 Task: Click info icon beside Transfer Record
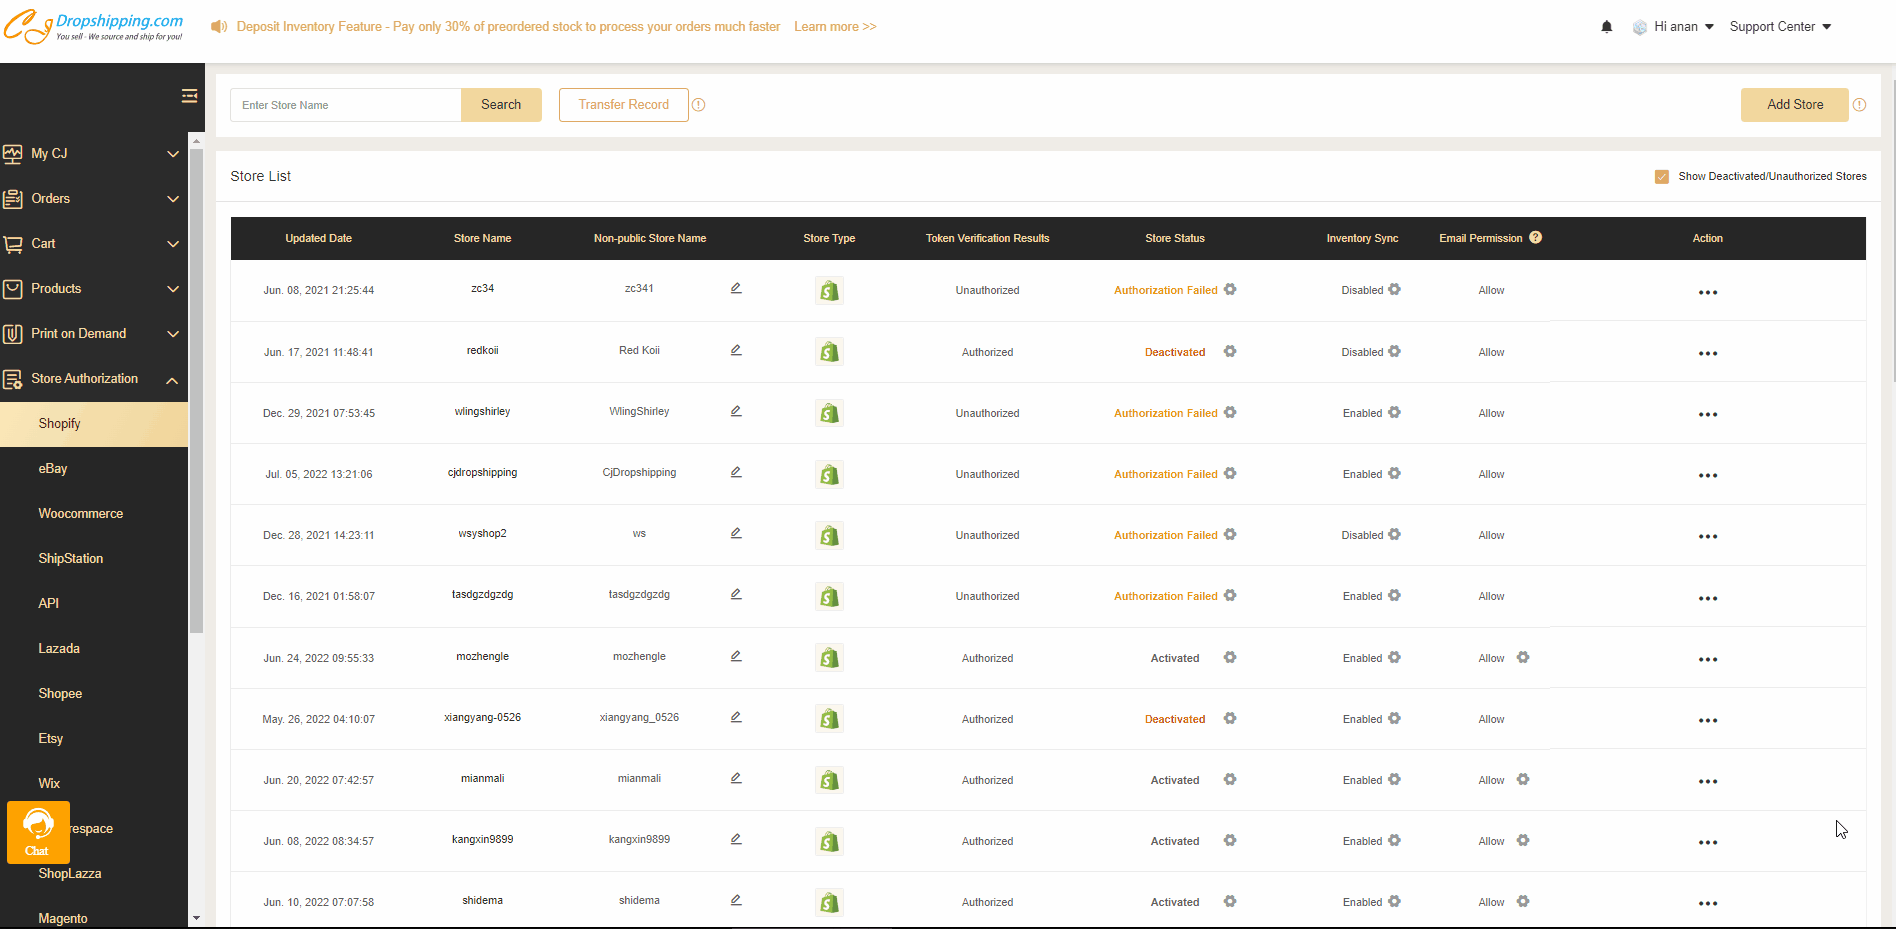click(699, 105)
